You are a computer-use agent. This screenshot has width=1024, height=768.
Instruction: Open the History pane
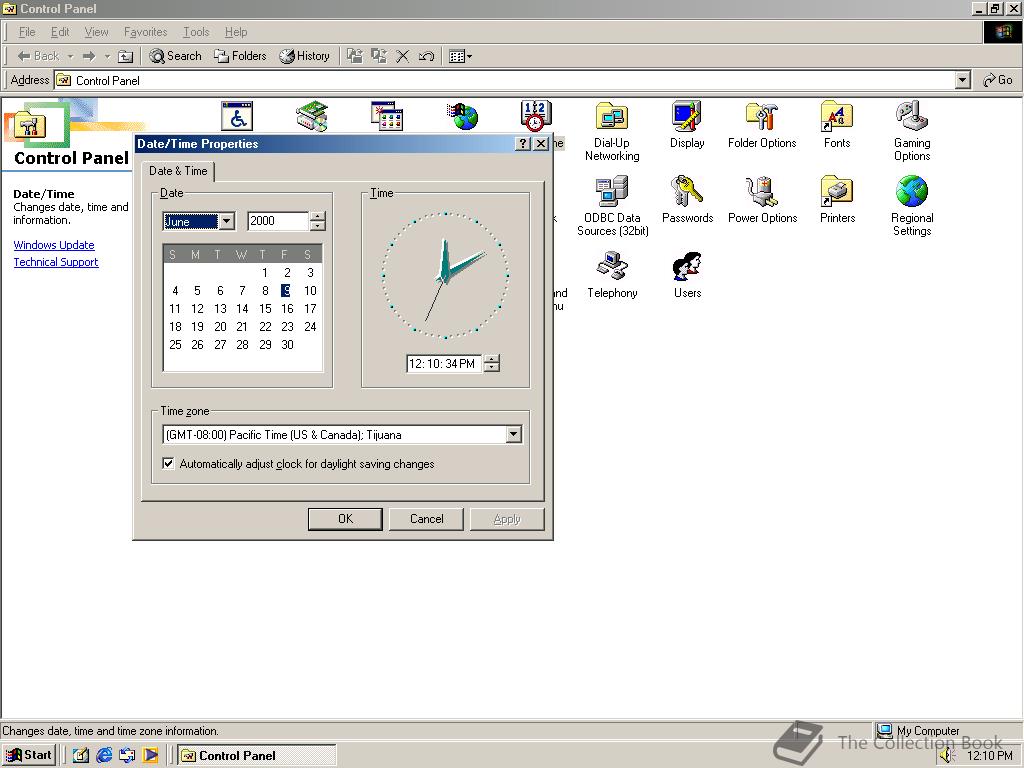(304, 56)
